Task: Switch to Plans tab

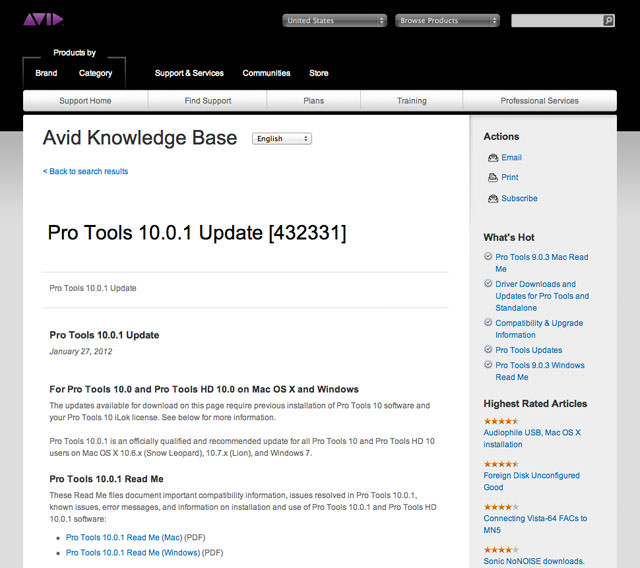Action: pos(313,101)
